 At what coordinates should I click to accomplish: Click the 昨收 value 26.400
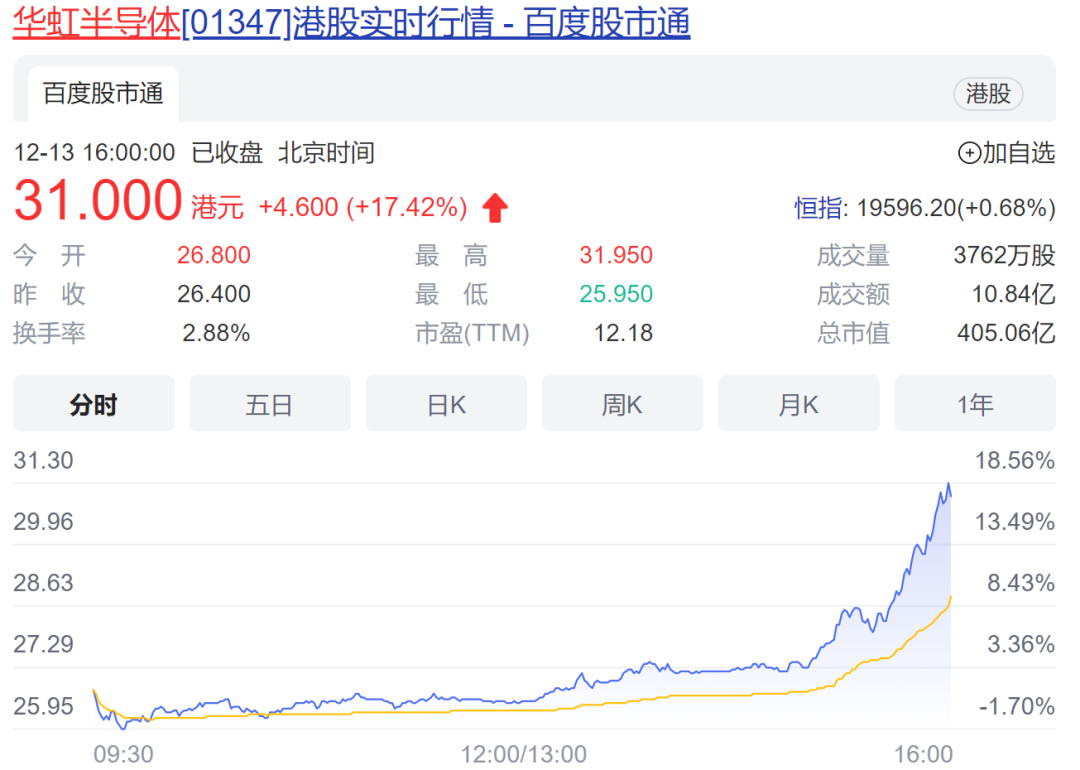point(214,294)
